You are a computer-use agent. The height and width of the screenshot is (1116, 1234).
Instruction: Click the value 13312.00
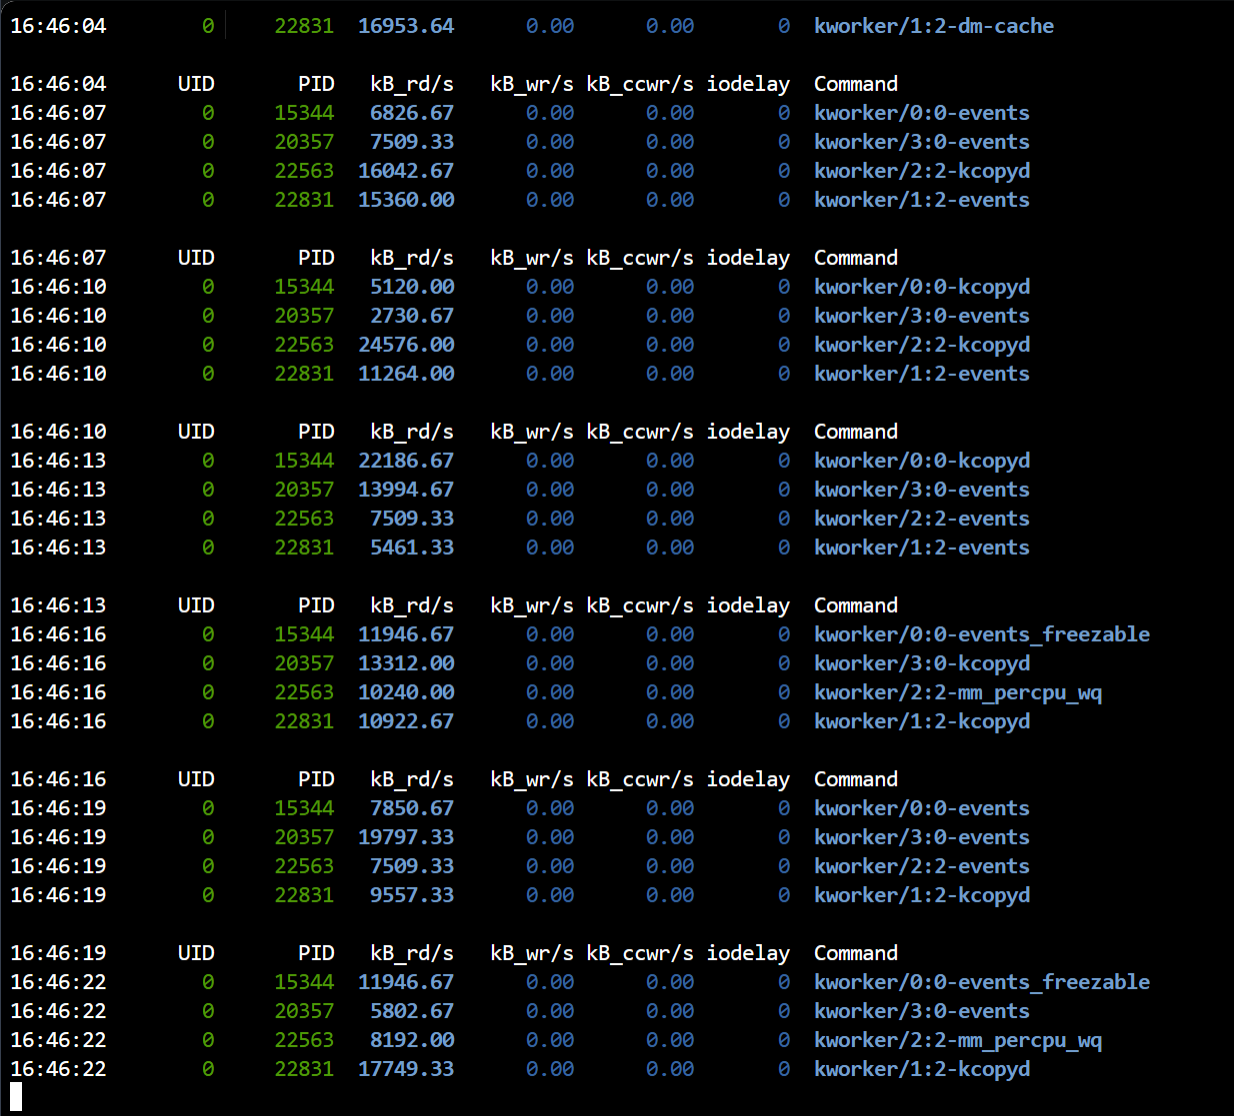tap(406, 664)
